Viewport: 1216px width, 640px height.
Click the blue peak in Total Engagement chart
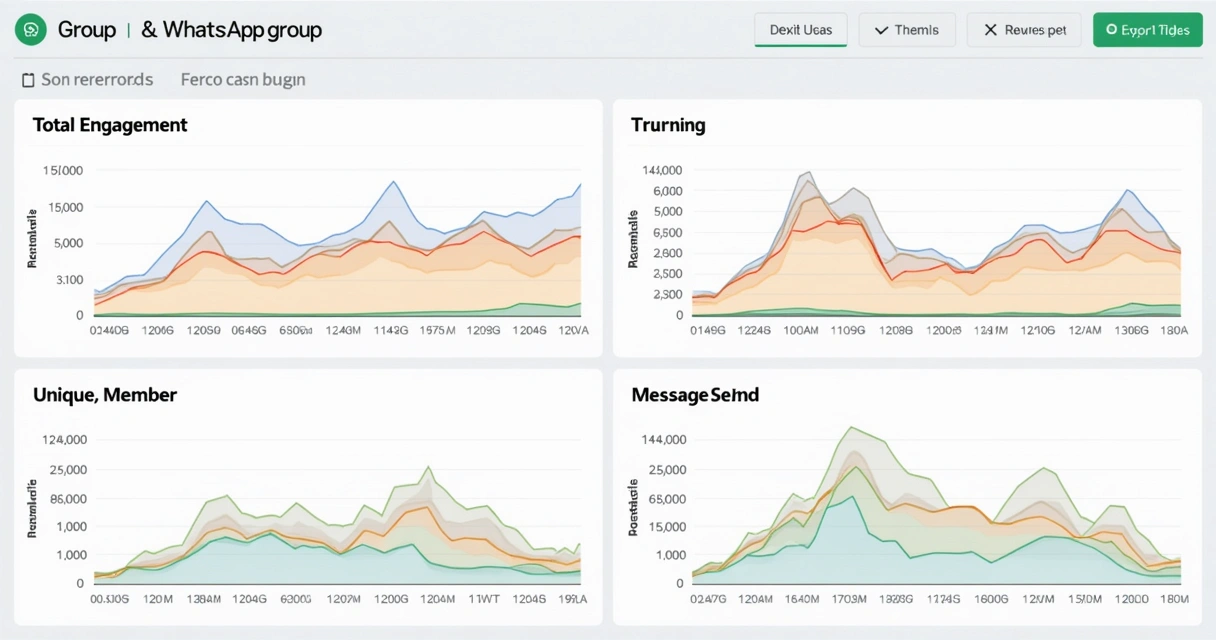(x=393, y=182)
